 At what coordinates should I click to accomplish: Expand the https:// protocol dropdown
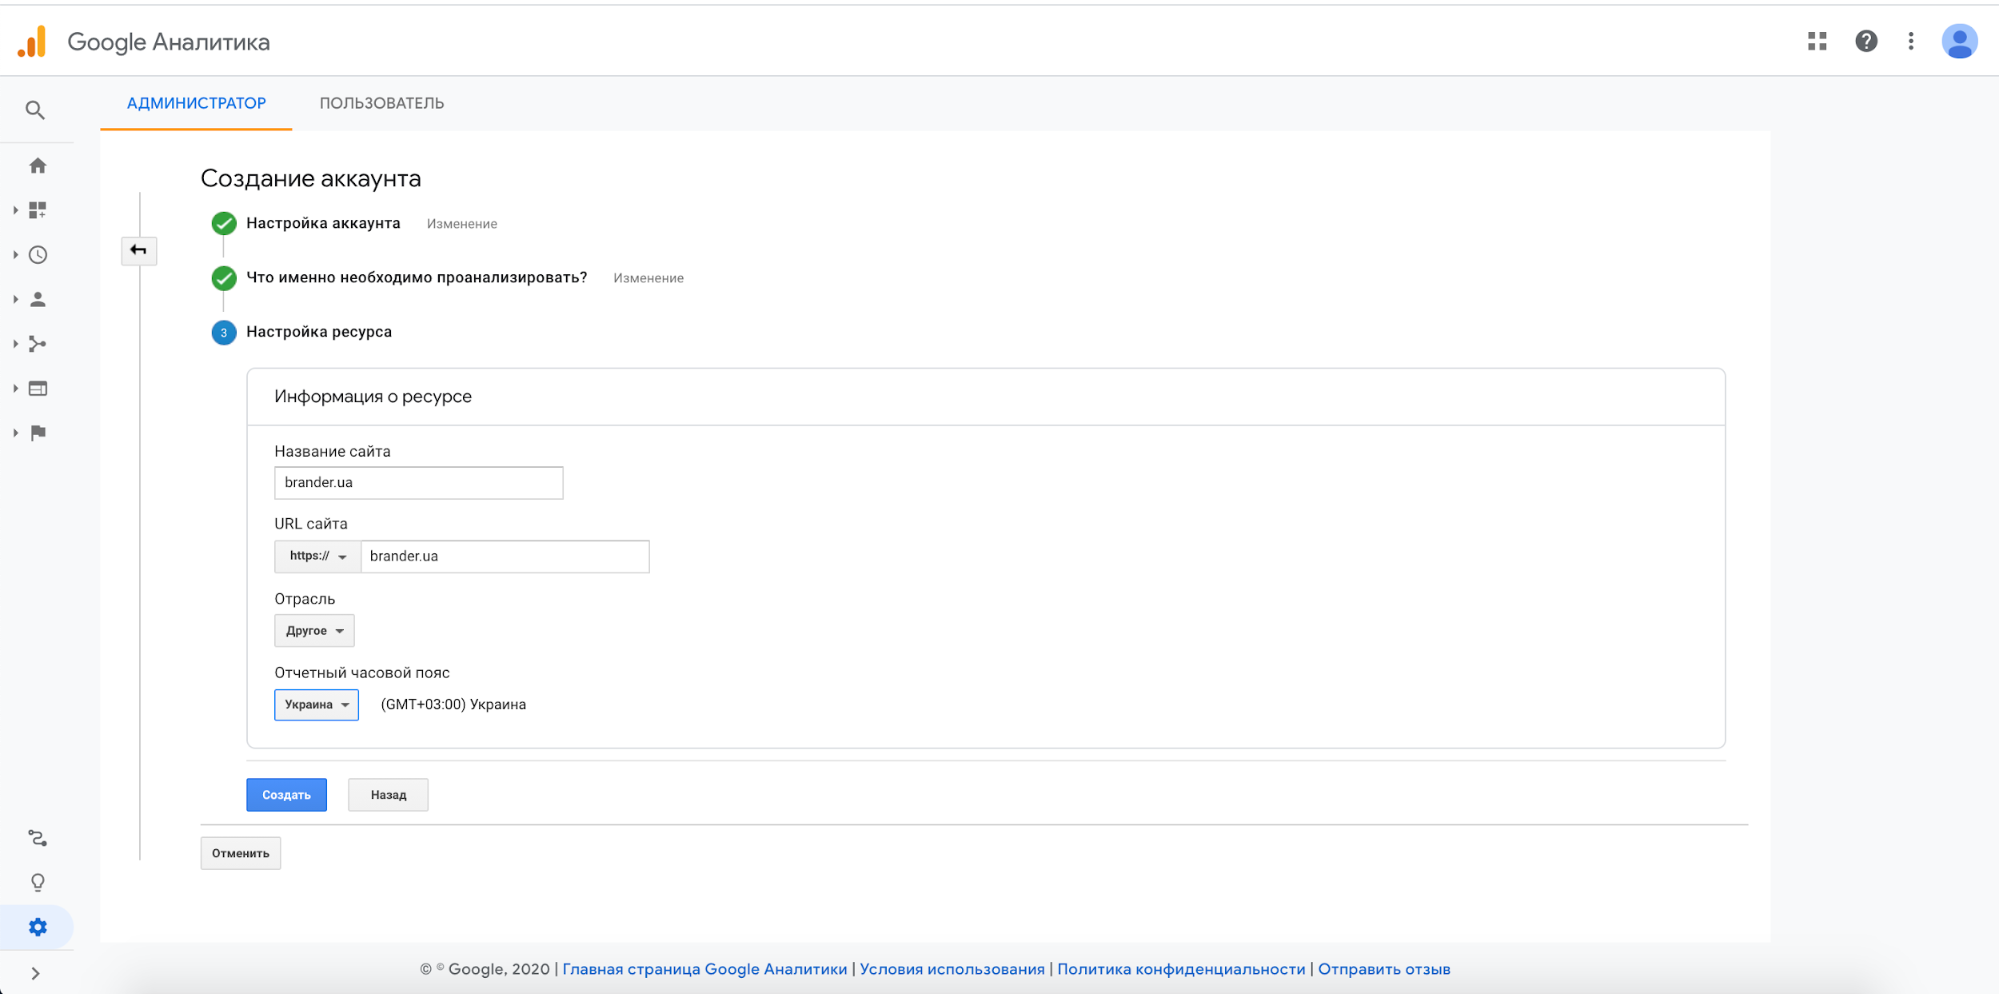click(317, 556)
